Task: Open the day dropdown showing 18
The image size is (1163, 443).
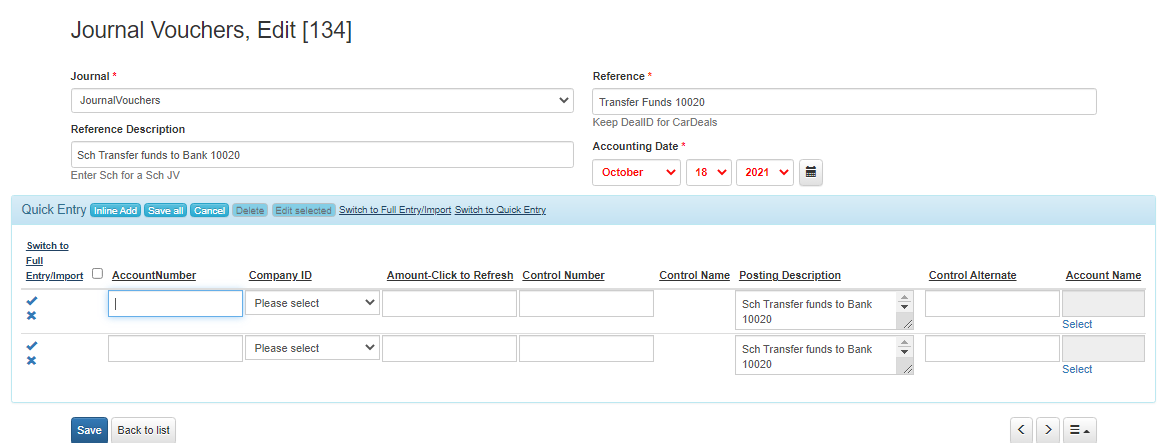Action: tap(709, 172)
